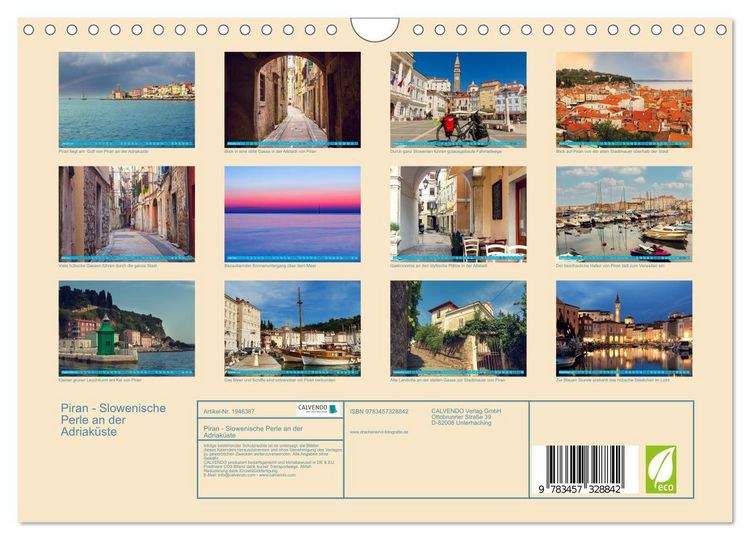Open the archway café tables photo
Viewport: 750px width, 540px height.
(x=458, y=214)
